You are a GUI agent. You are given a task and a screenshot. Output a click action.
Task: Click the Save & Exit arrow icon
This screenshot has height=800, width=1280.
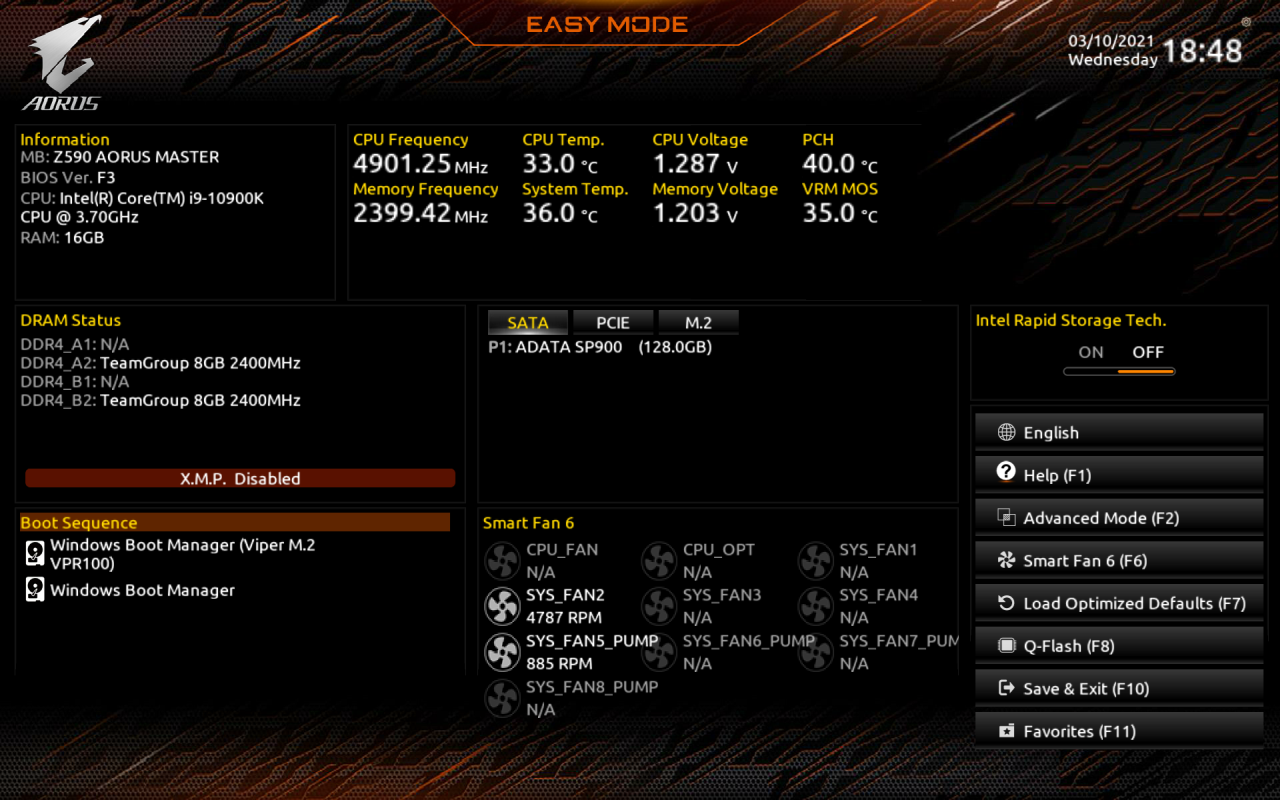pyautogui.click(x=1007, y=688)
